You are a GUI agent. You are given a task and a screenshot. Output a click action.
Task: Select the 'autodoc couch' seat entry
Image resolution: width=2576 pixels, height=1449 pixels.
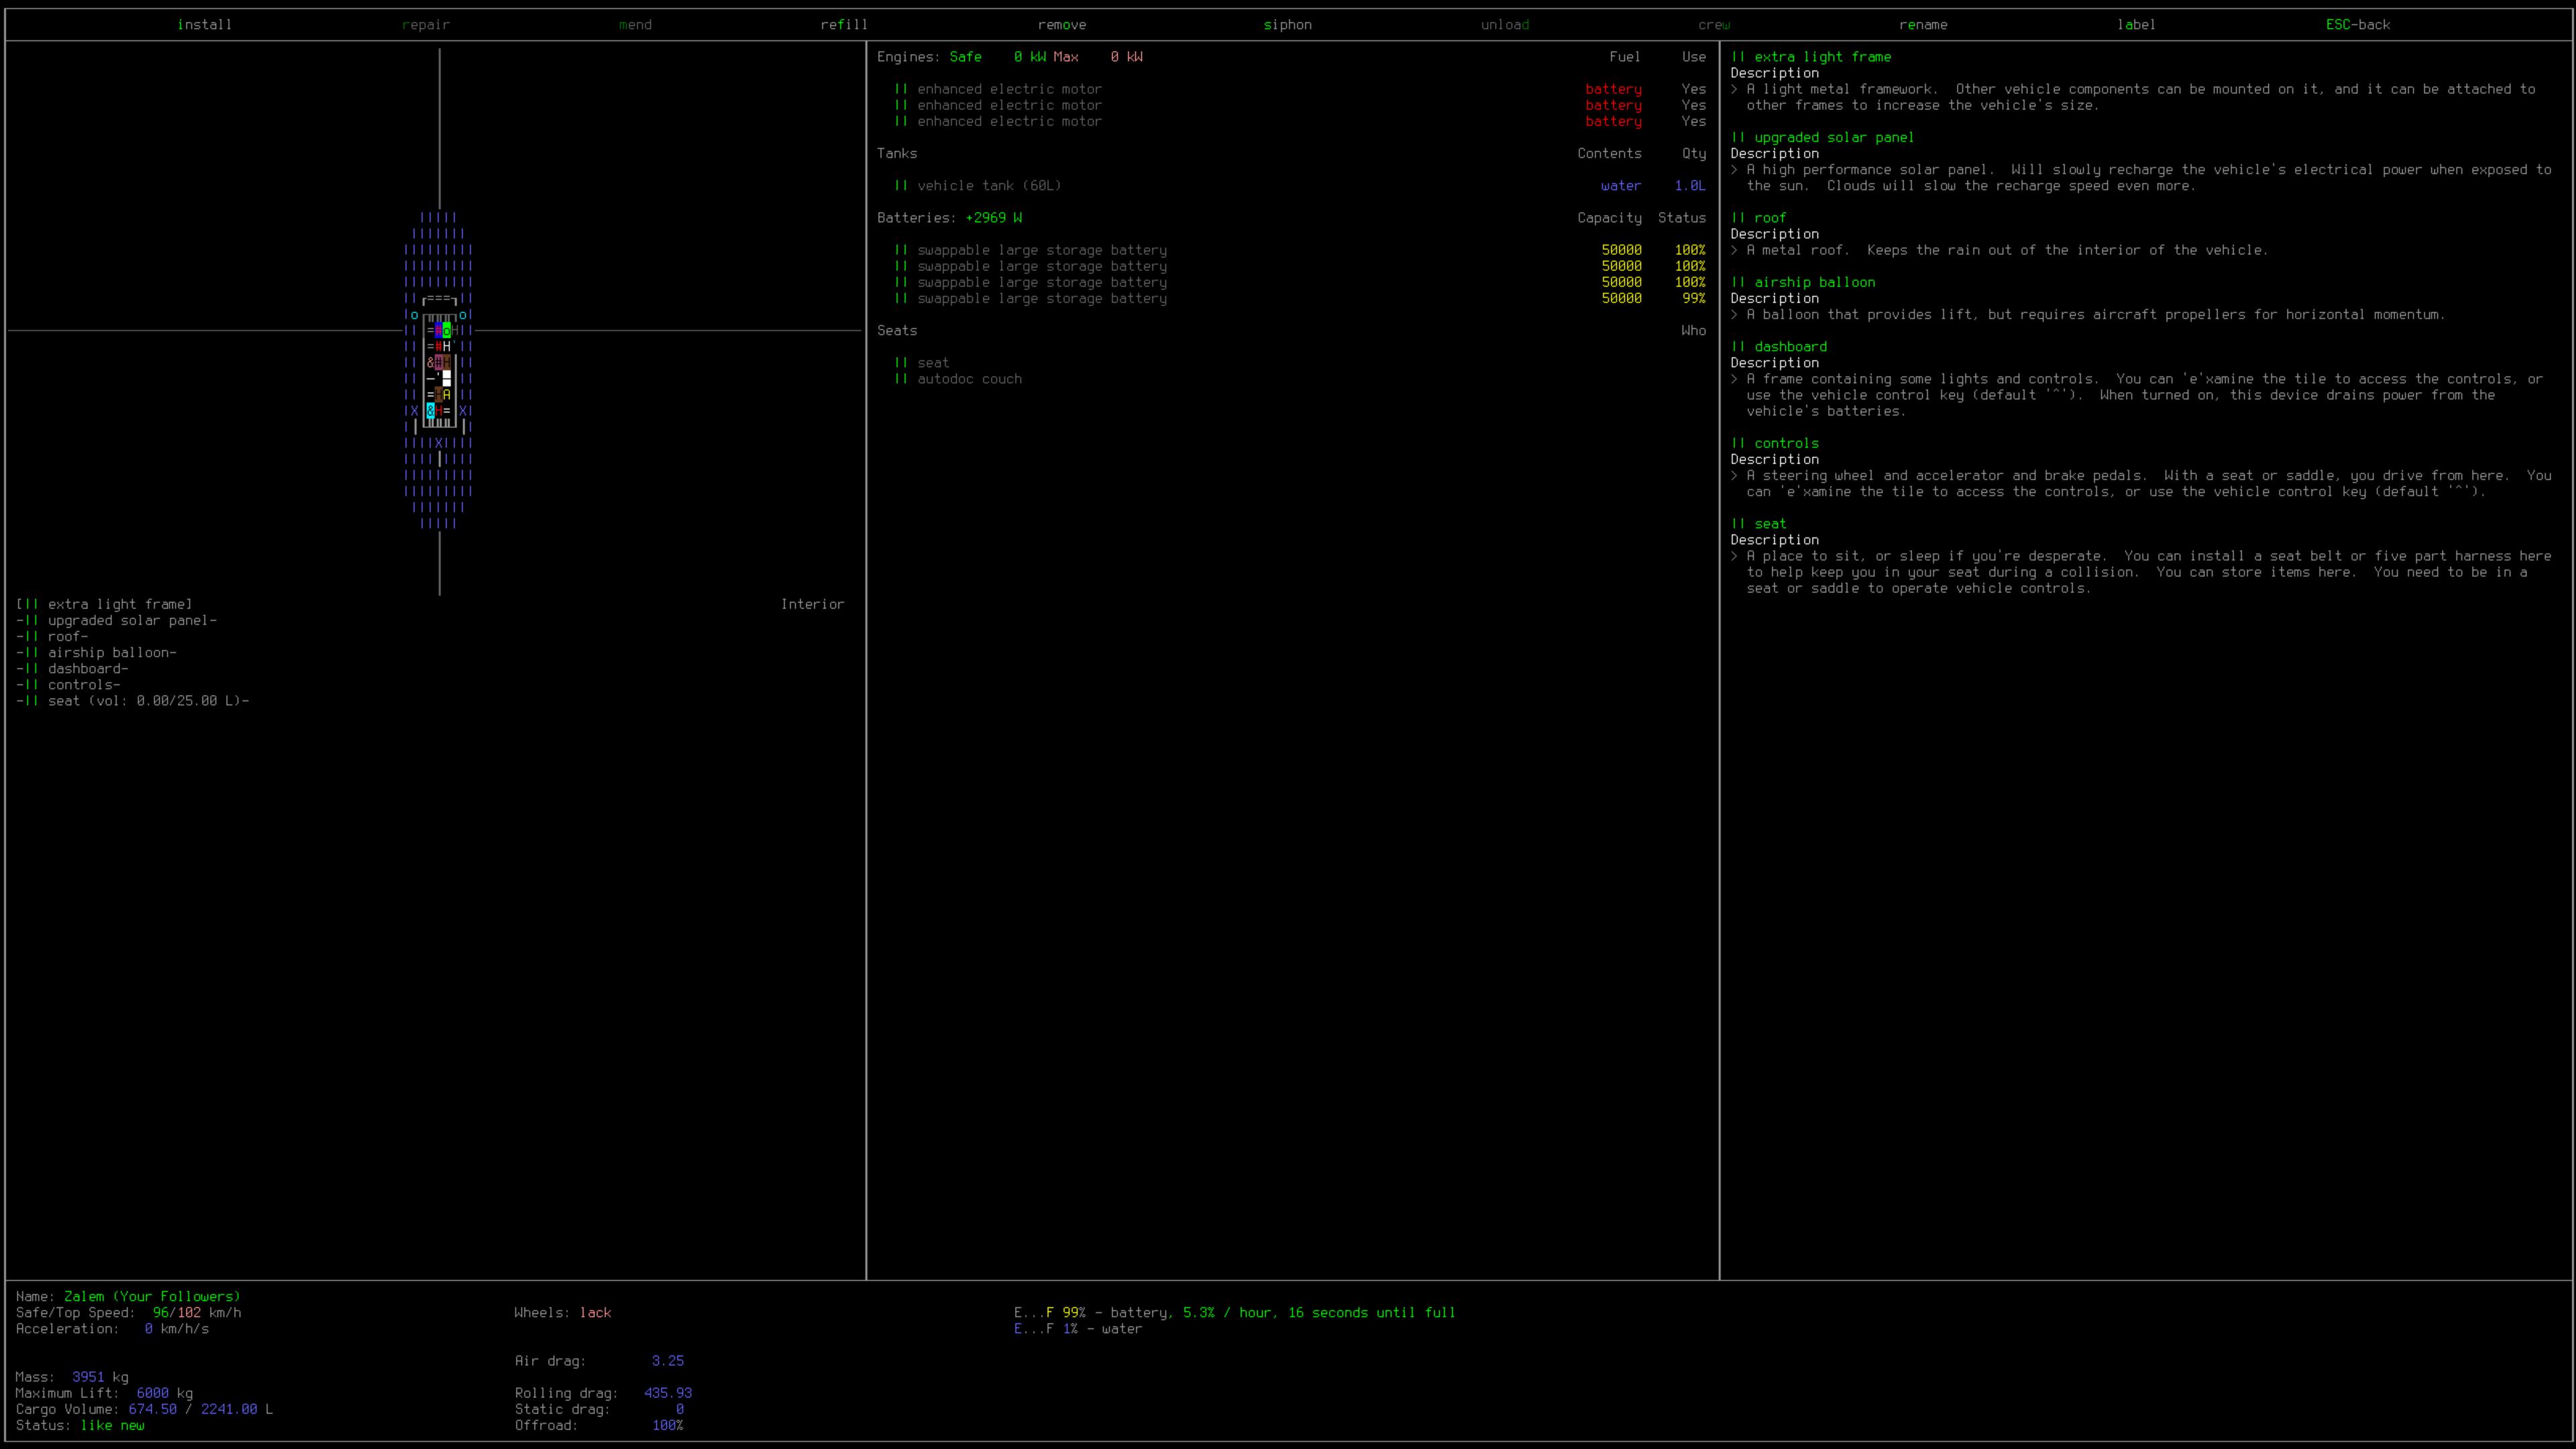point(969,379)
